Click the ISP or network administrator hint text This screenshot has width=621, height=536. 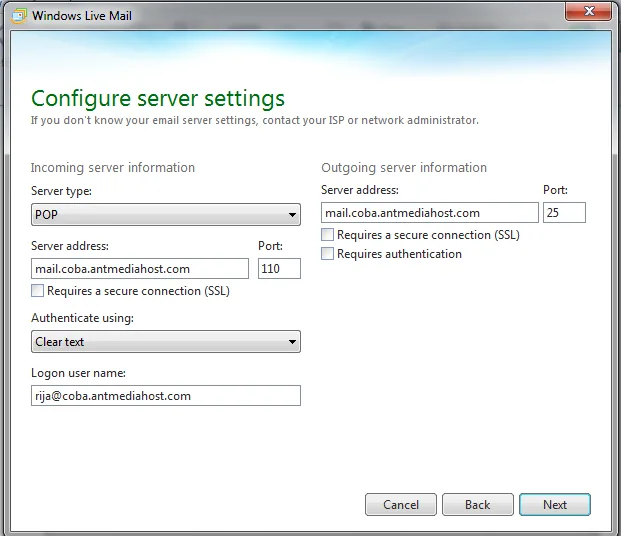pyautogui.click(x=255, y=120)
